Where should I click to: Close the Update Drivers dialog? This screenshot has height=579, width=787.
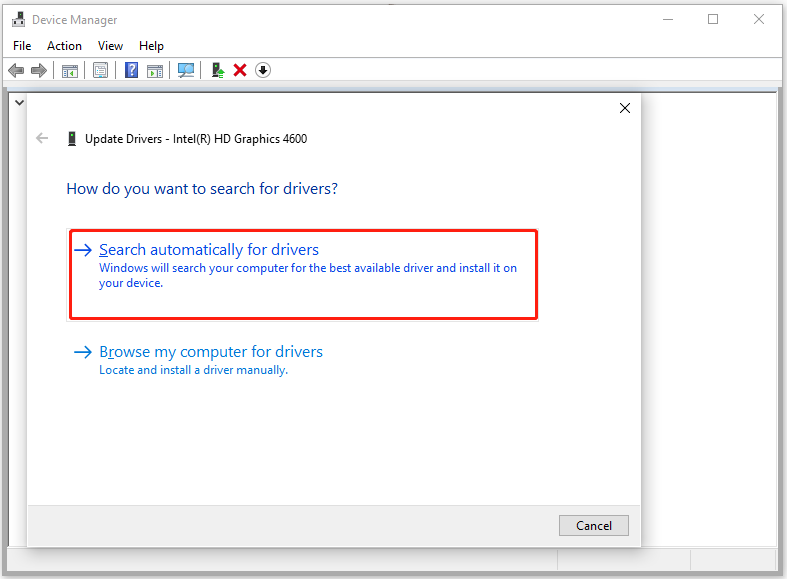tap(625, 108)
